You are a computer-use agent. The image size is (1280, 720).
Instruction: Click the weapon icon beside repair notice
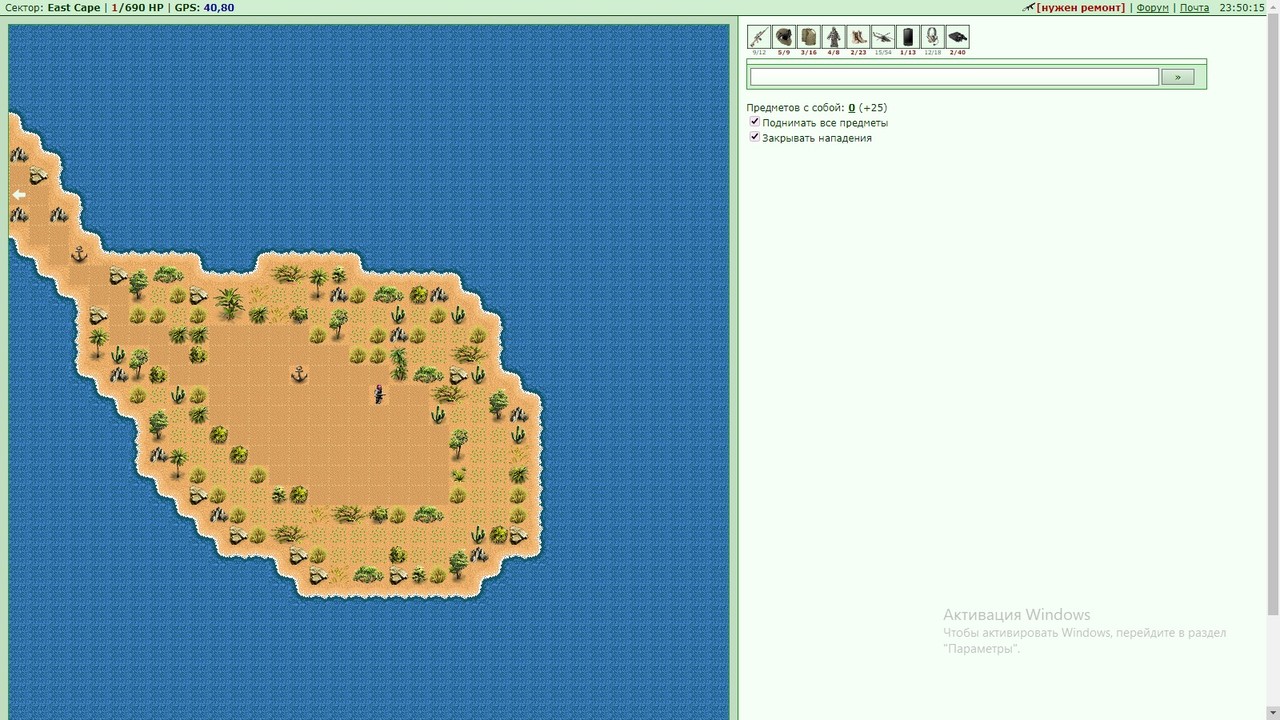coord(1028,8)
